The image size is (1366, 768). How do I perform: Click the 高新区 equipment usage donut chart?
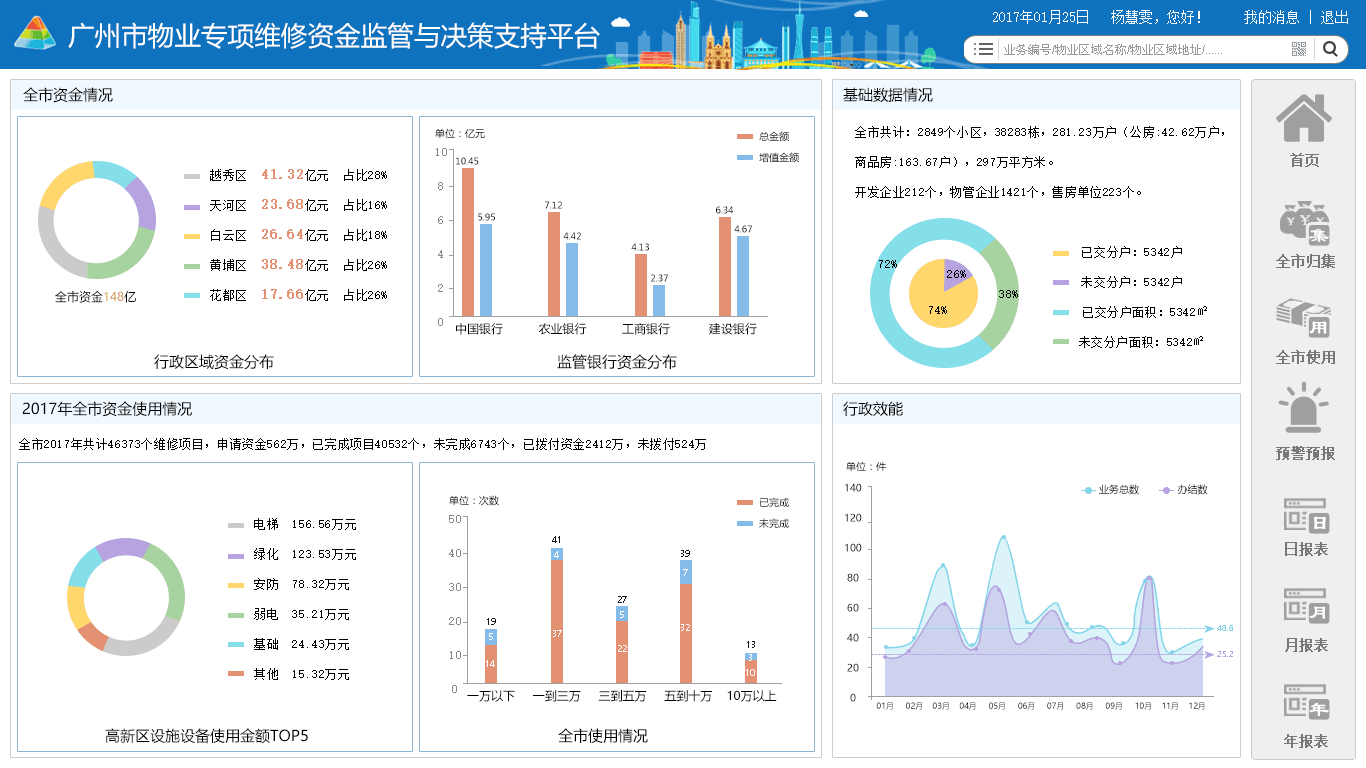point(126,597)
